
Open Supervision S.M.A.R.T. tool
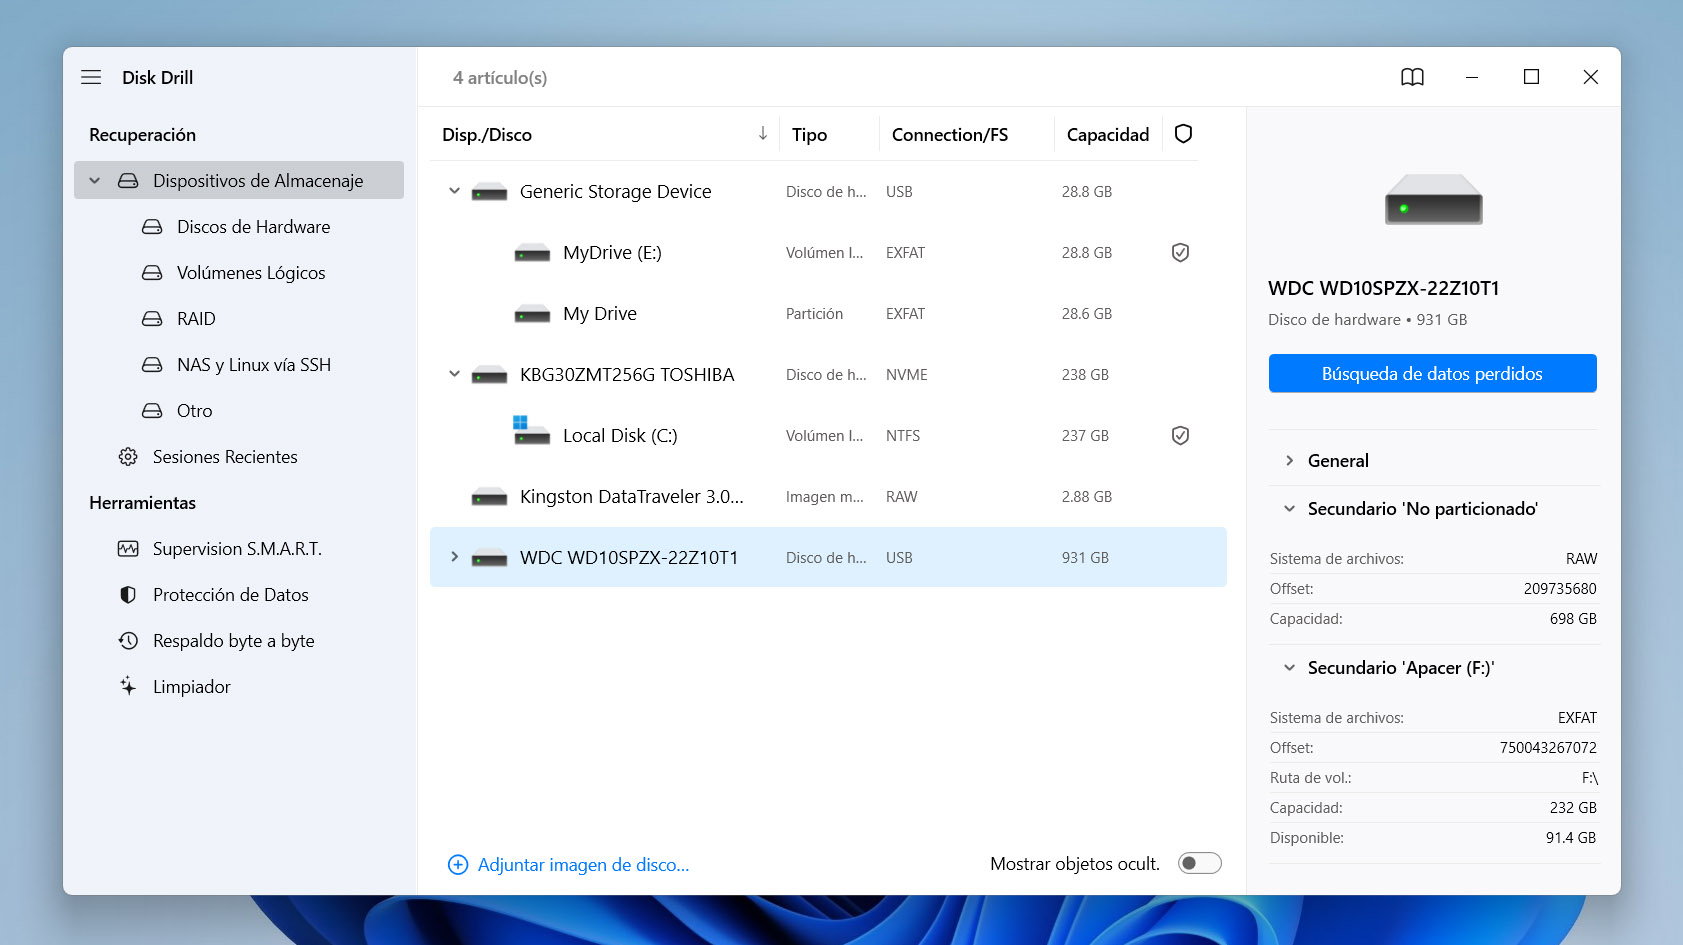pyautogui.click(x=237, y=549)
